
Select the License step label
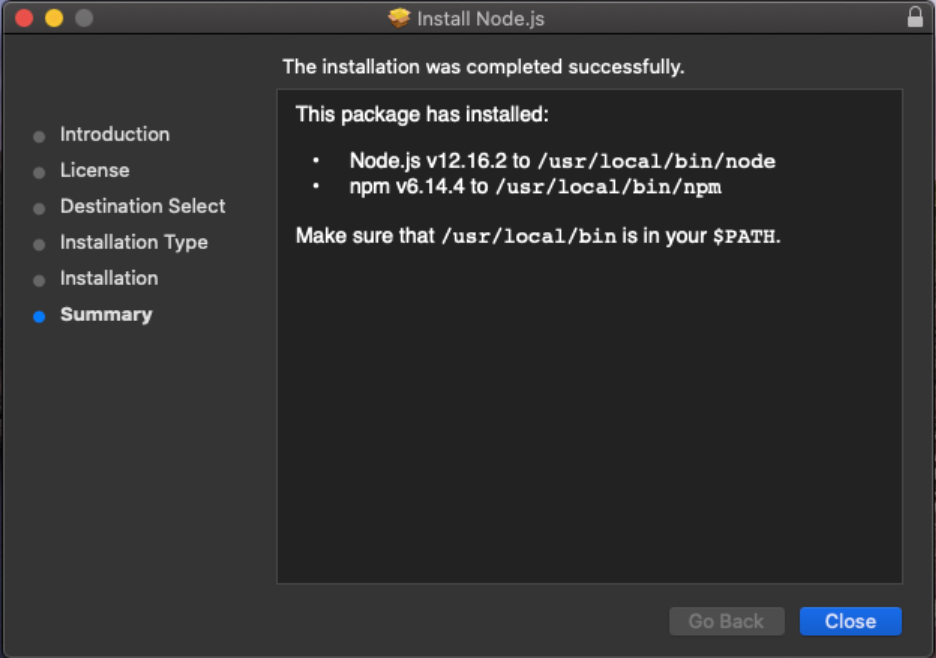pyautogui.click(x=94, y=170)
